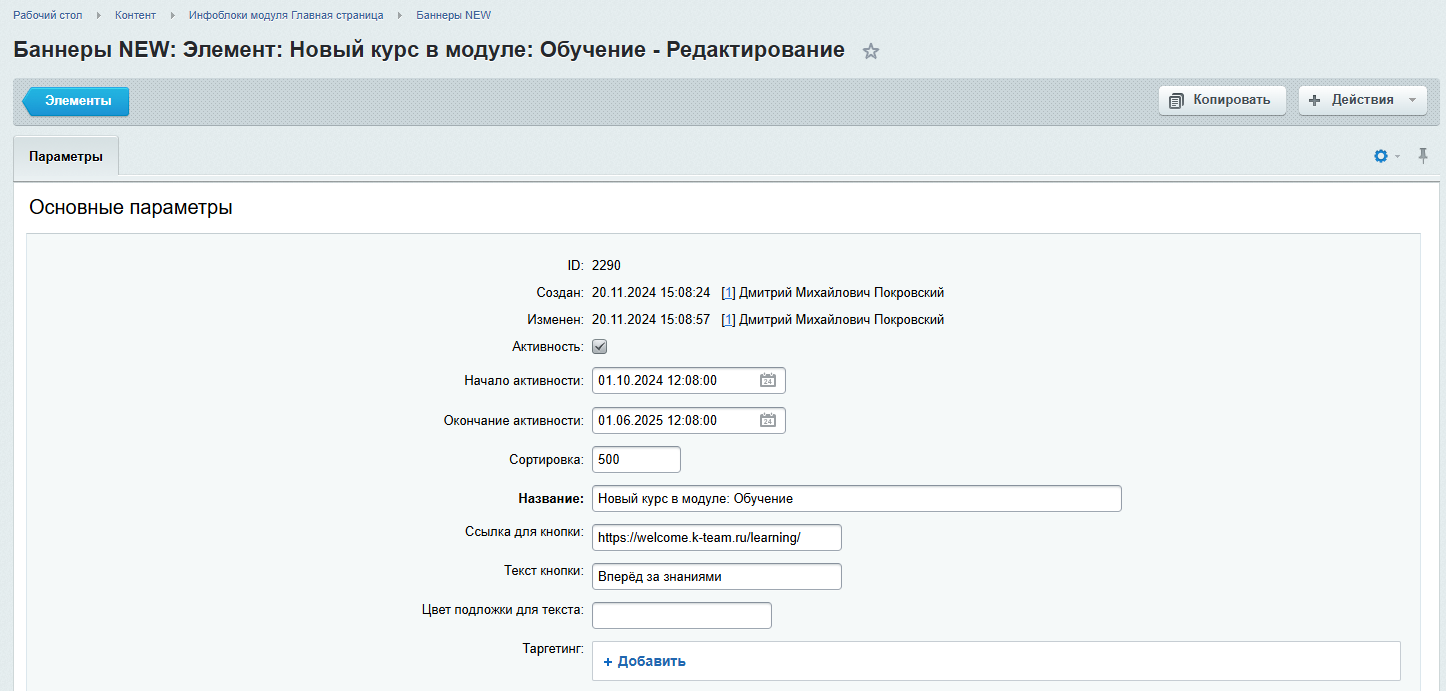Open creator user link [1] in Создан row
Screen dimensions: 1446x691
[728, 293]
